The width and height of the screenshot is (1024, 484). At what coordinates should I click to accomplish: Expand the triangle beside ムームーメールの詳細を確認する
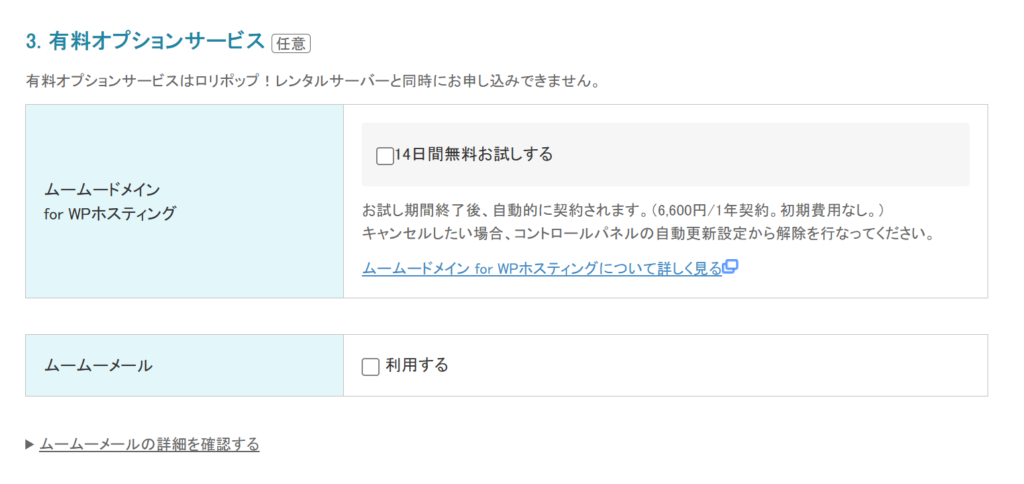(30, 444)
